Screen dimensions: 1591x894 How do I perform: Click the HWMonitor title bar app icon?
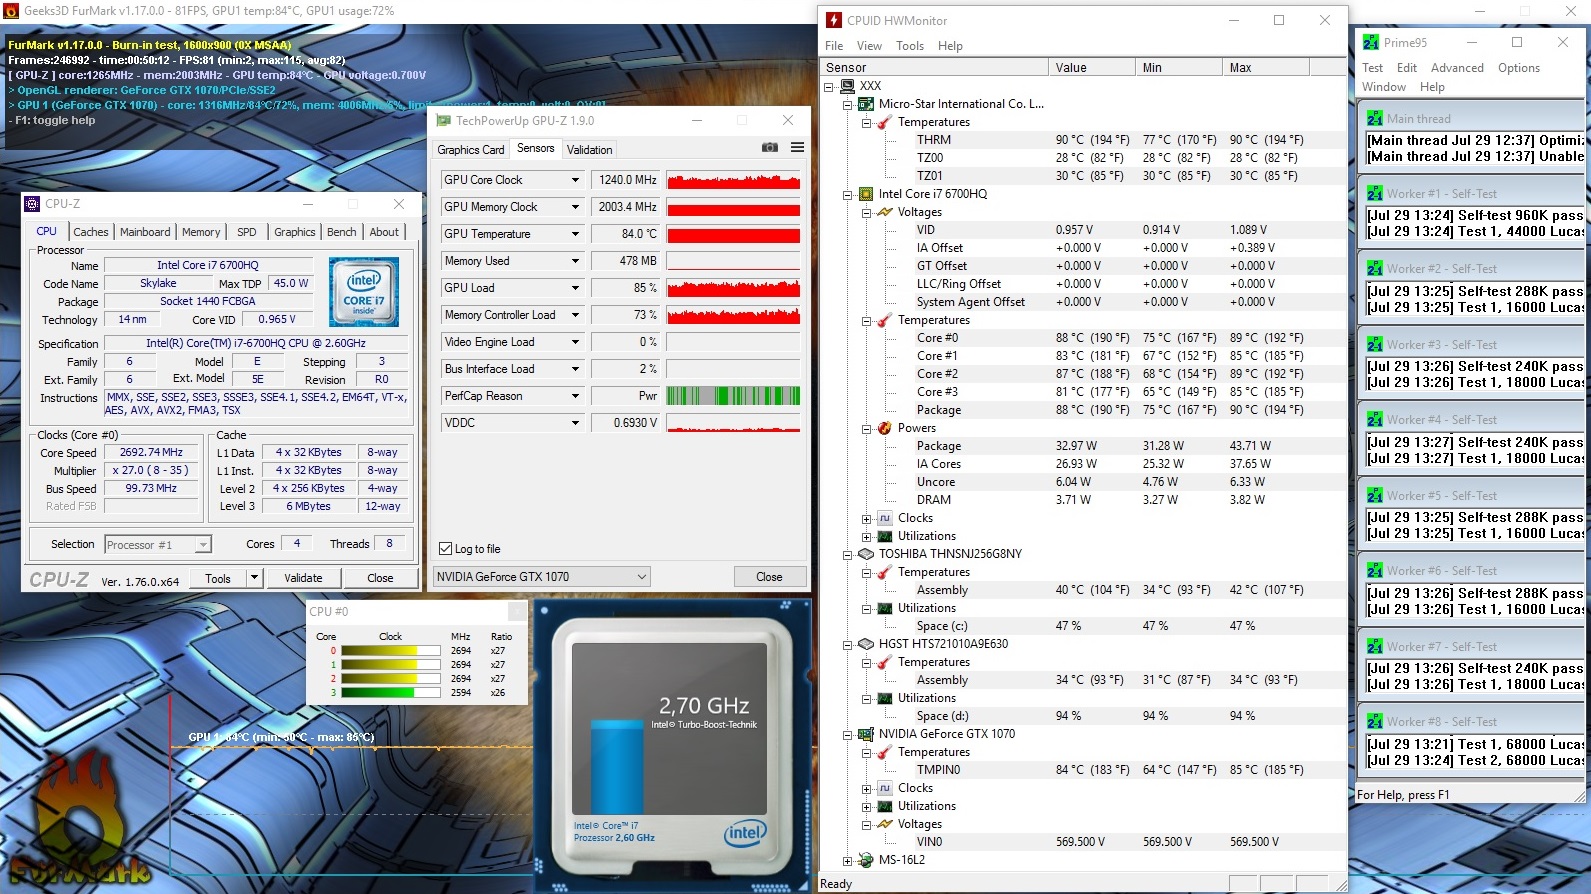tap(834, 20)
